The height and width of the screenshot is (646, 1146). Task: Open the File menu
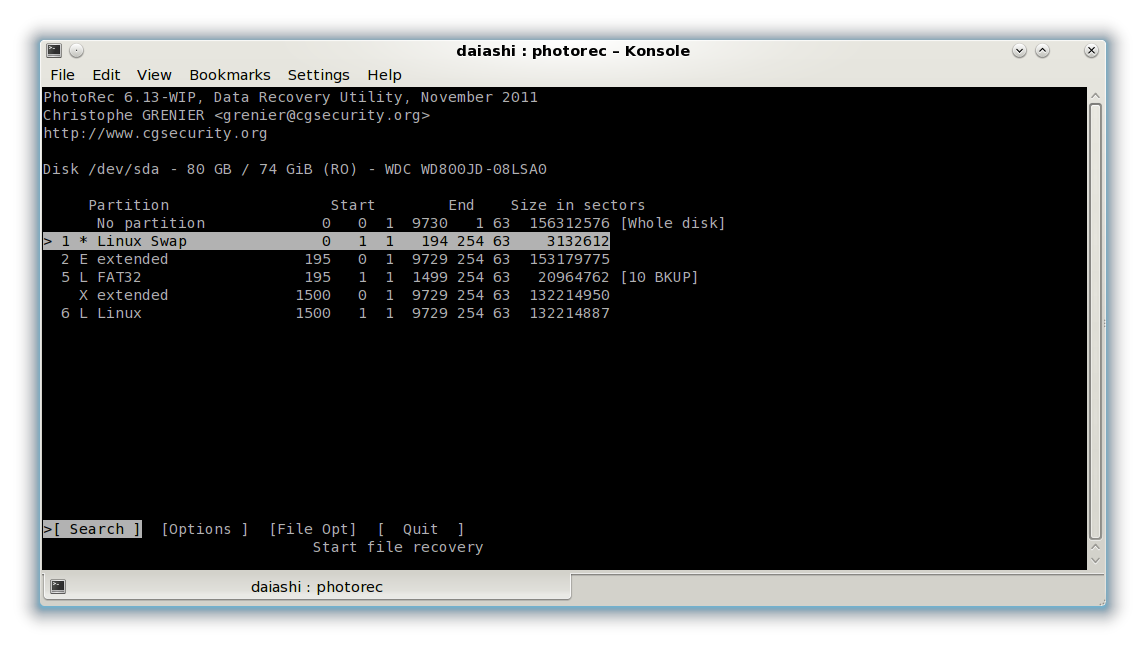(62, 75)
